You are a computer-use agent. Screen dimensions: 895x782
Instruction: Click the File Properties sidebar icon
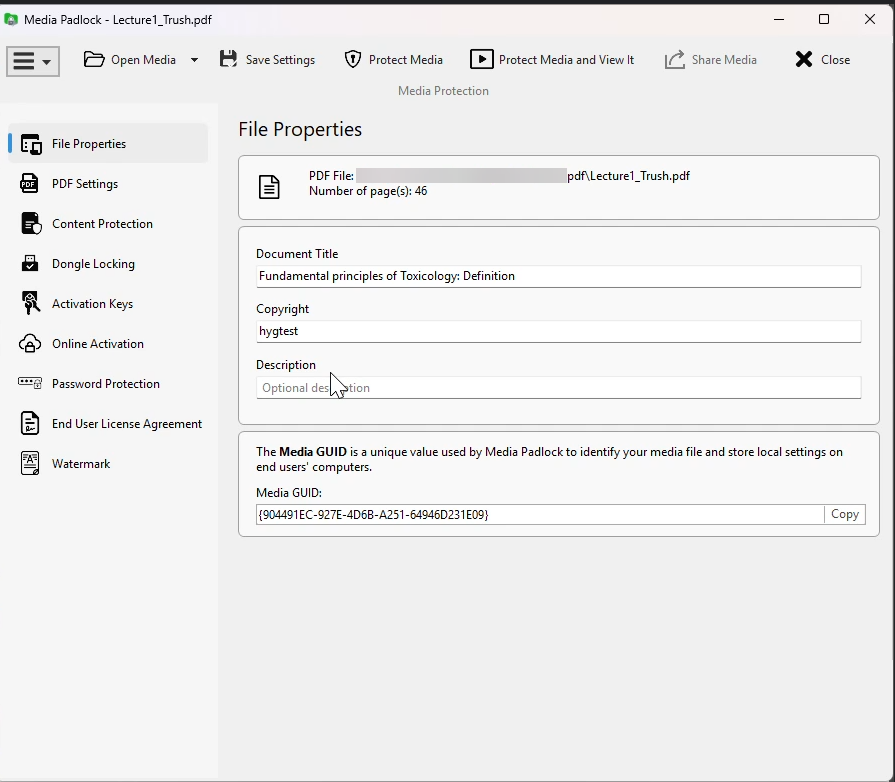pyautogui.click(x=31, y=144)
